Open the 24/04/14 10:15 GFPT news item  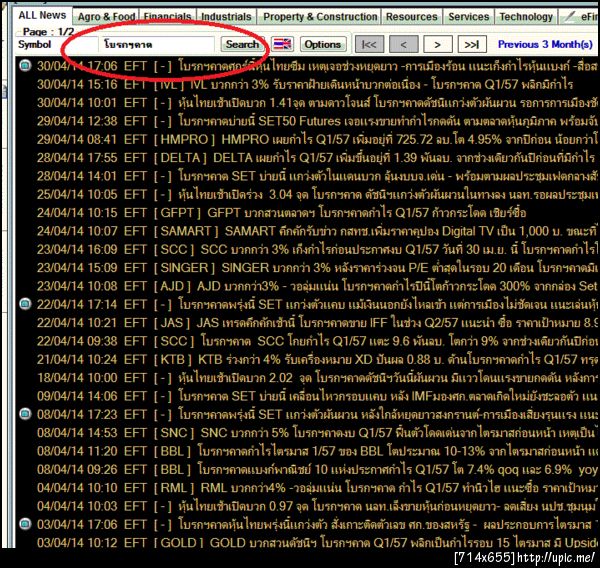coord(281,212)
